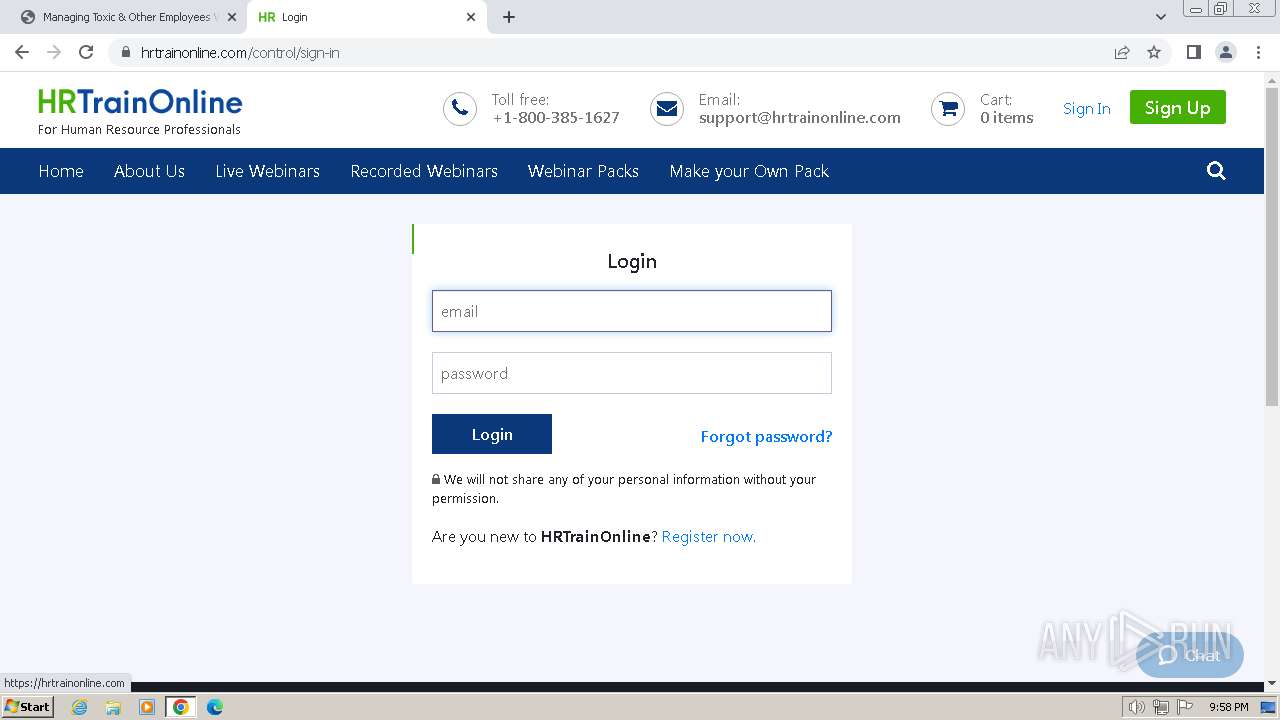Viewport: 1280px width, 720px height.
Task: Click the +1-800-385-1627 phone number
Action: click(x=556, y=118)
